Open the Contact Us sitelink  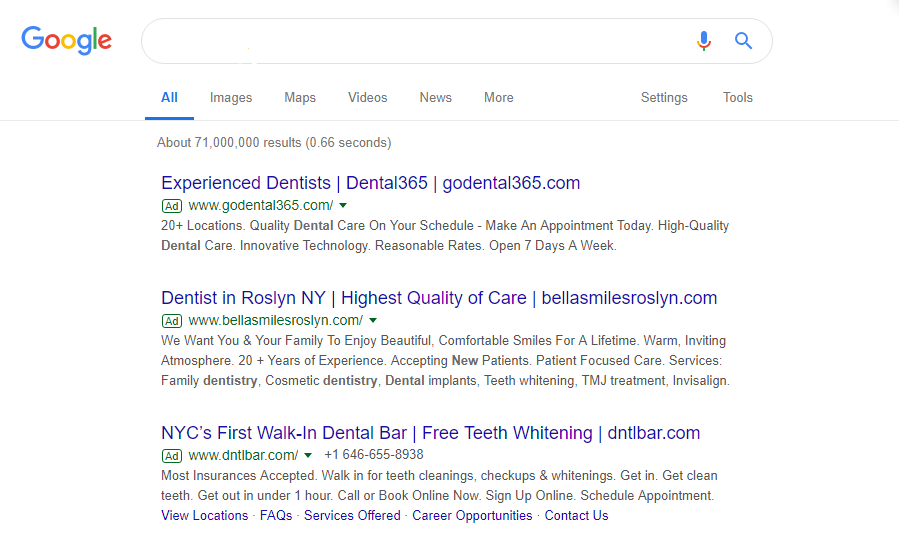point(576,516)
